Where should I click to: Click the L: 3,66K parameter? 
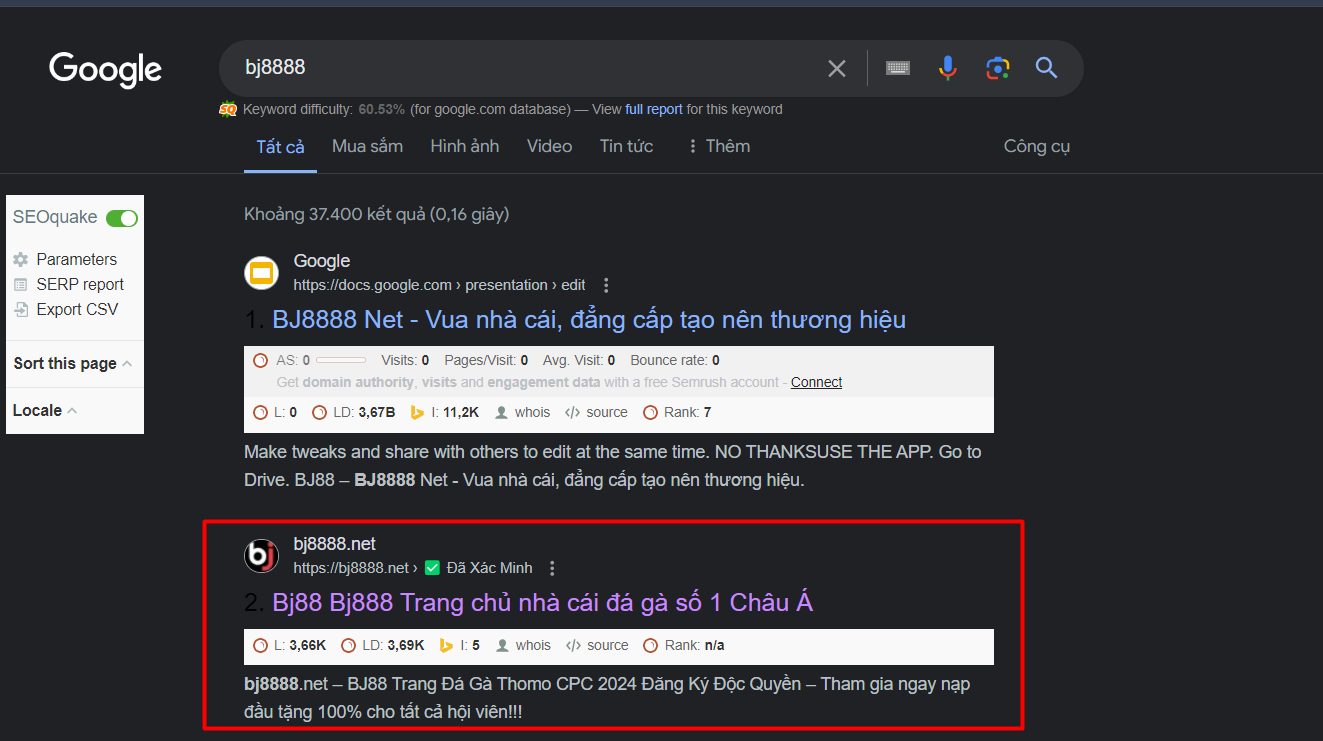click(x=290, y=645)
